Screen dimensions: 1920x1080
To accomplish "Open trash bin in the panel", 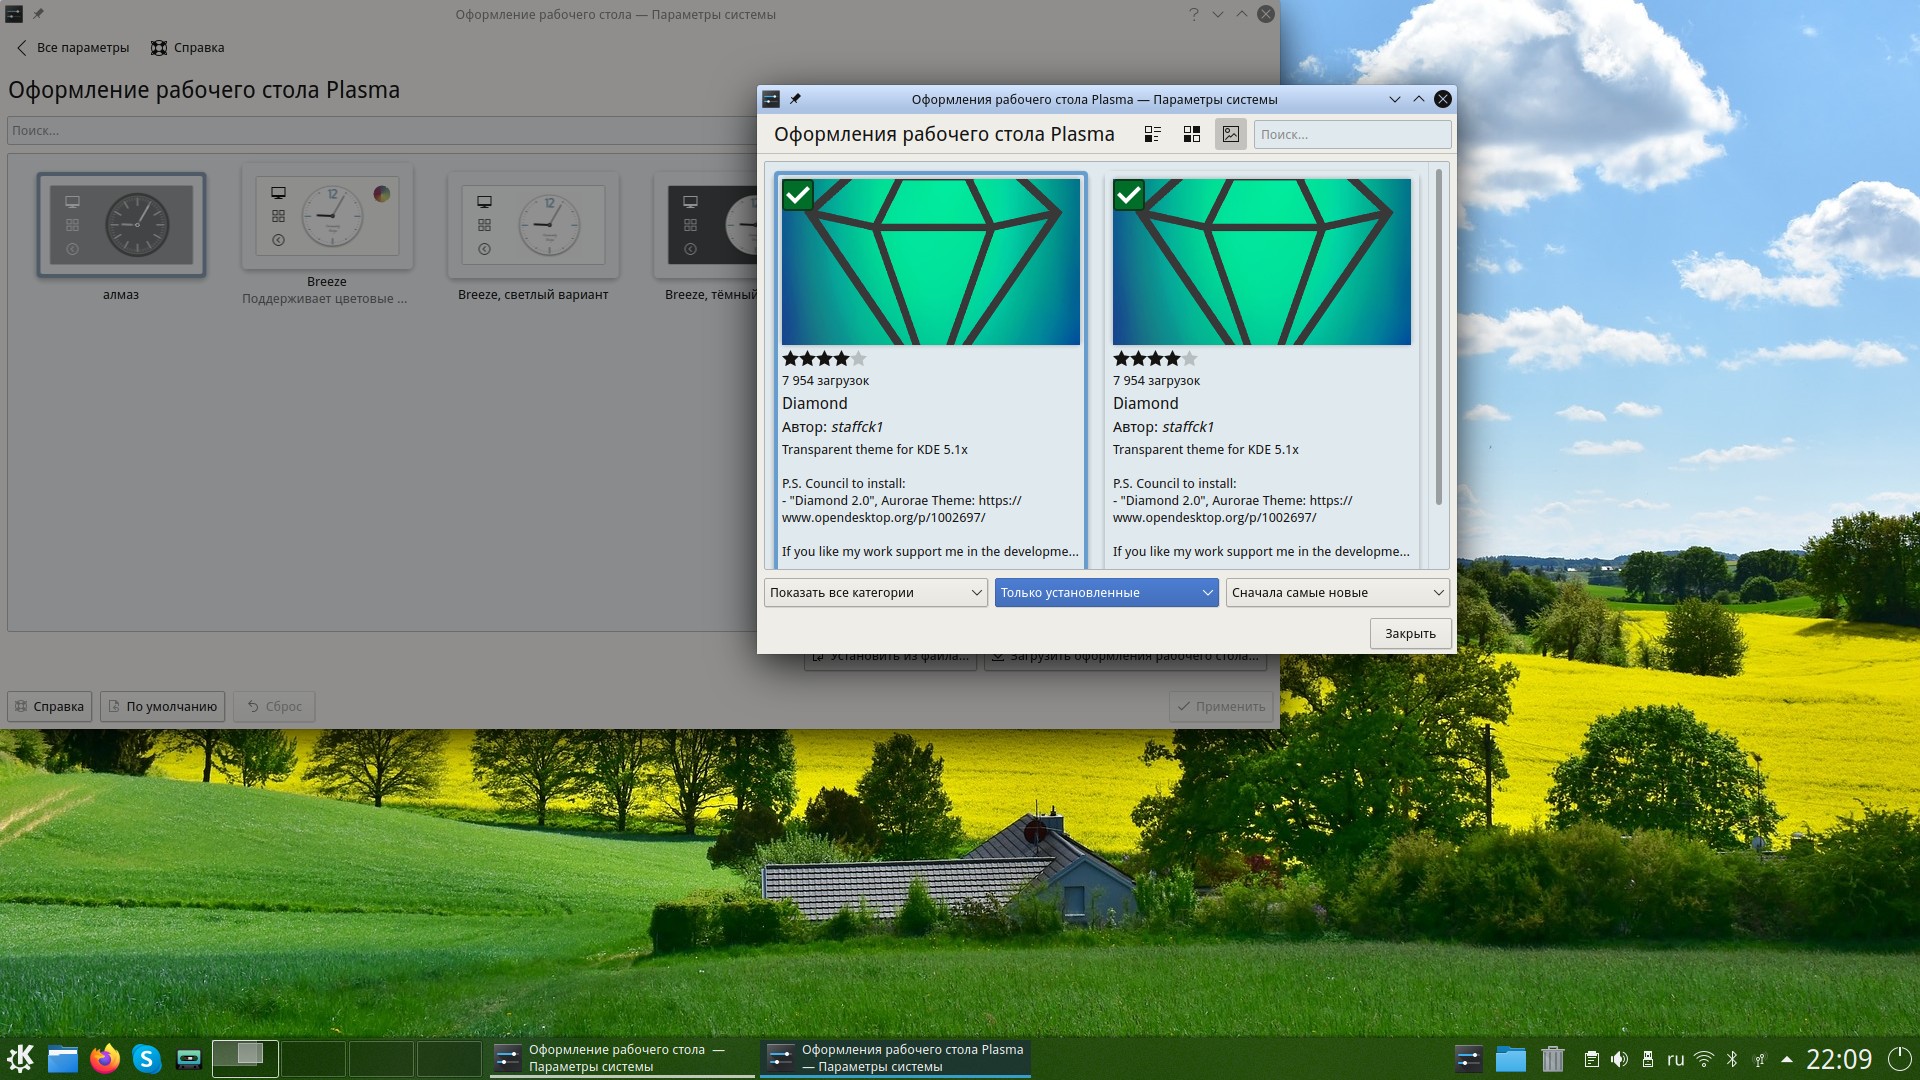I will pyautogui.click(x=1552, y=1059).
